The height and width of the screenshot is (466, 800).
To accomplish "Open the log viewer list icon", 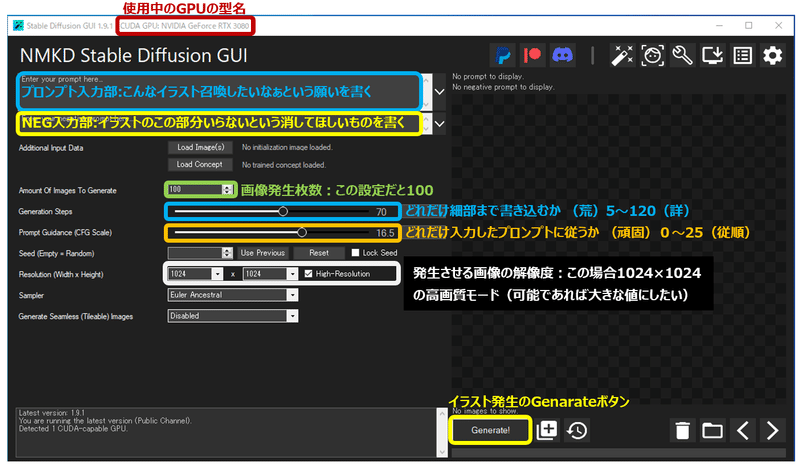I will 742,55.
